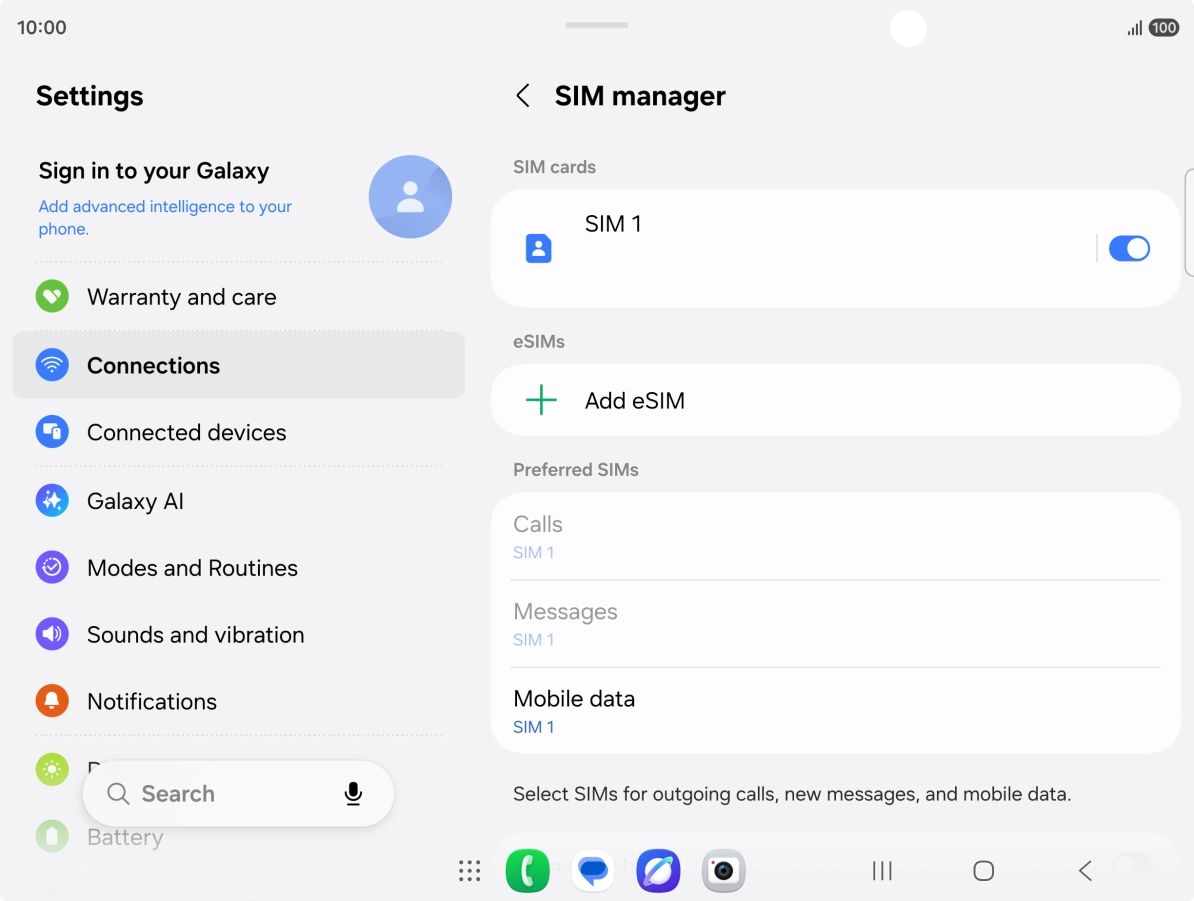This screenshot has height=901, width=1194.
Task: Open the Messages app from taskbar
Action: coord(593,871)
